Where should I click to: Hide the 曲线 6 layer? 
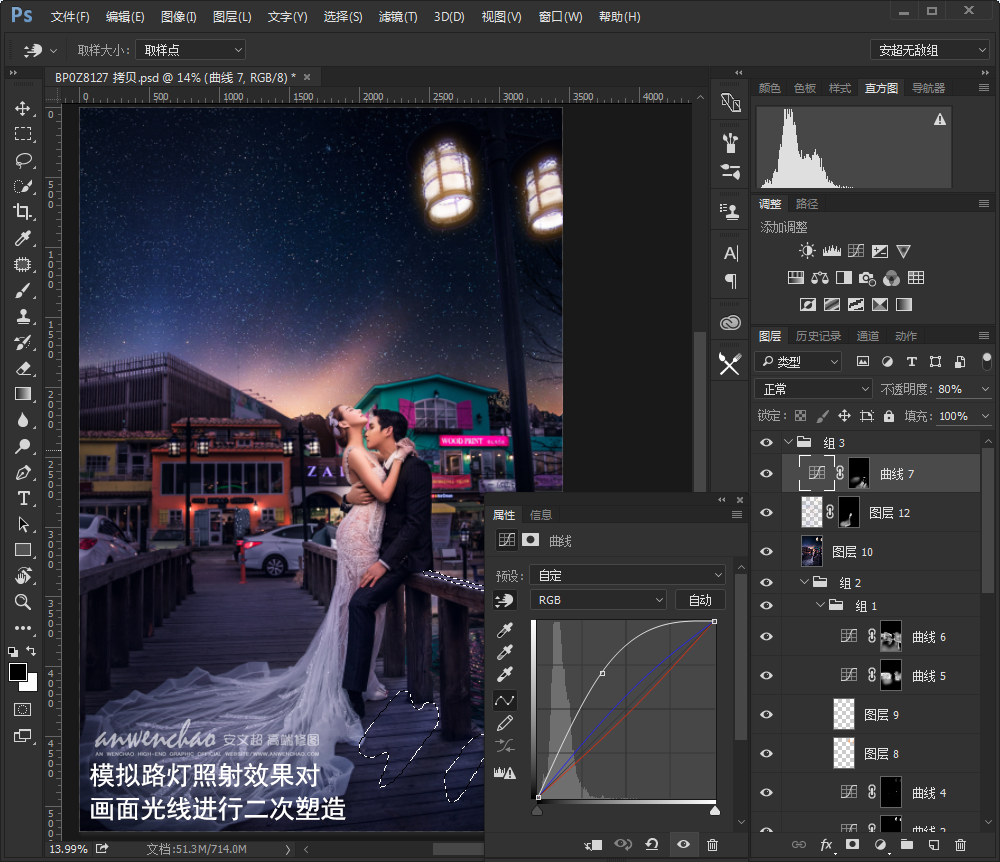point(767,636)
